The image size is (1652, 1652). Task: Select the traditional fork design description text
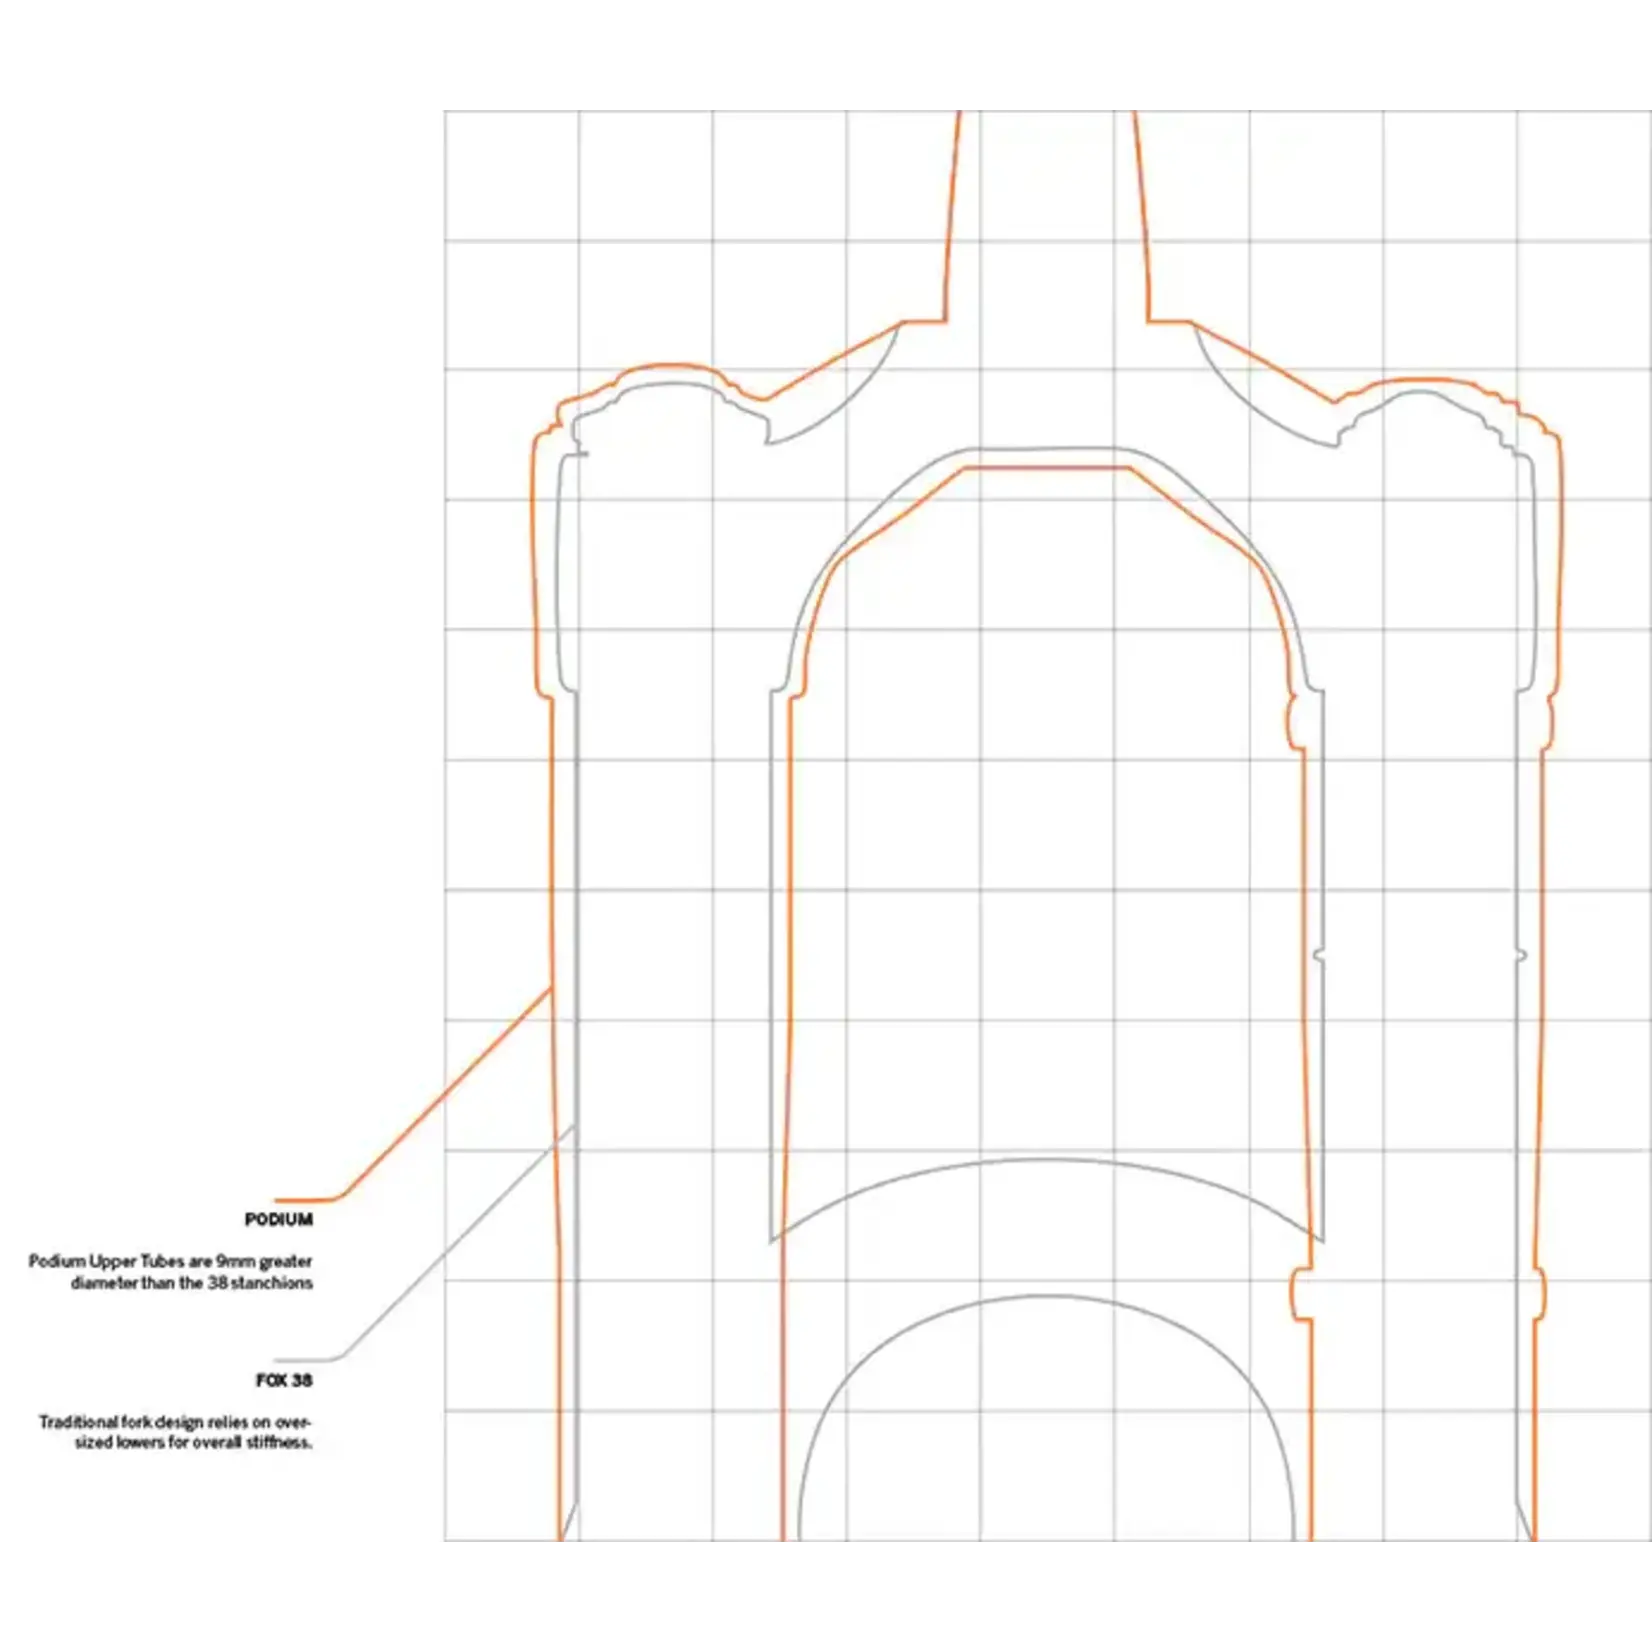point(176,1432)
